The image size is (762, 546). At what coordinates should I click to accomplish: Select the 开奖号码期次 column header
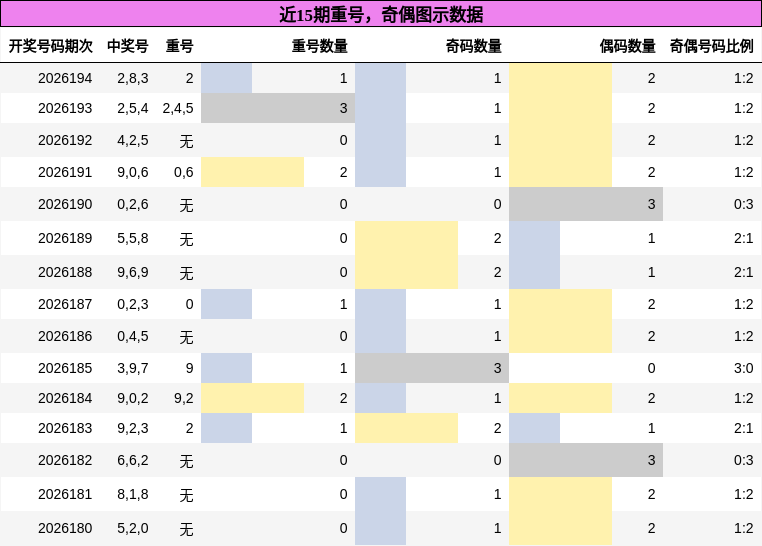click(x=51, y=46)
